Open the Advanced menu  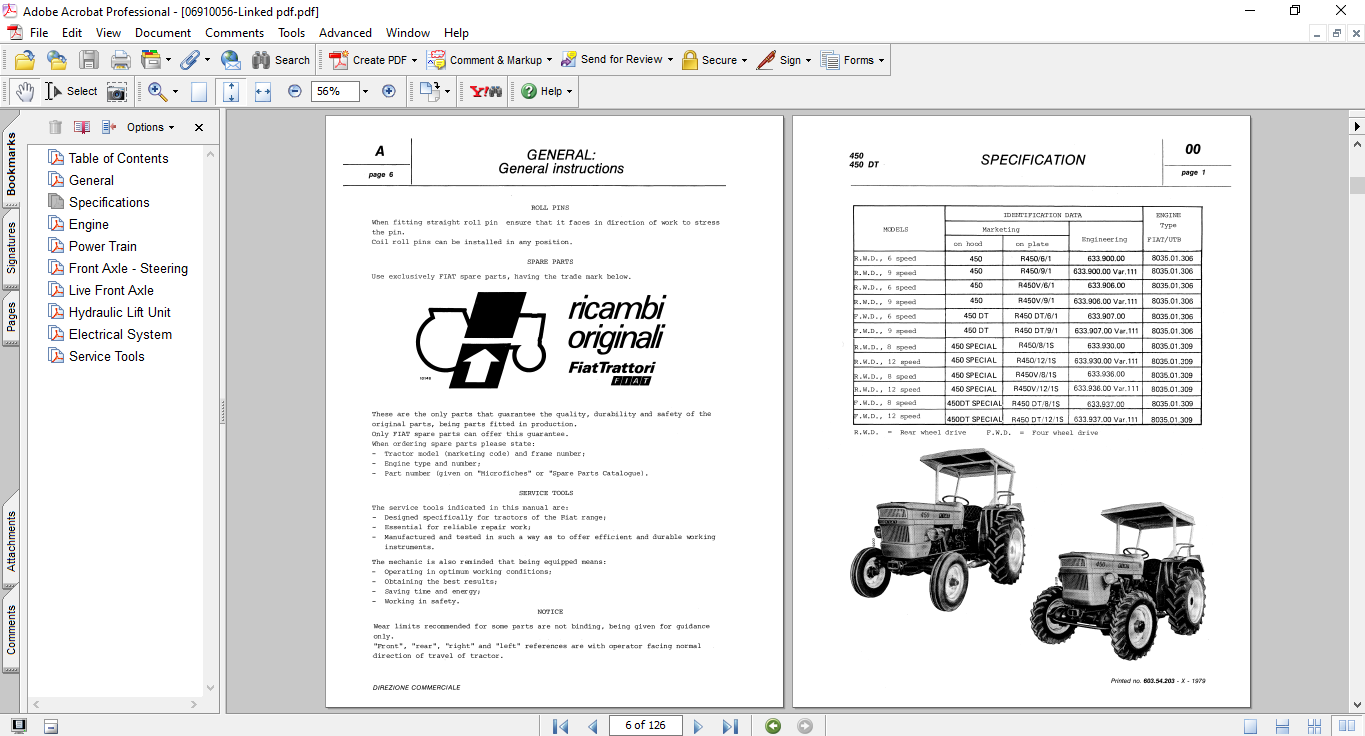[345, 33]
